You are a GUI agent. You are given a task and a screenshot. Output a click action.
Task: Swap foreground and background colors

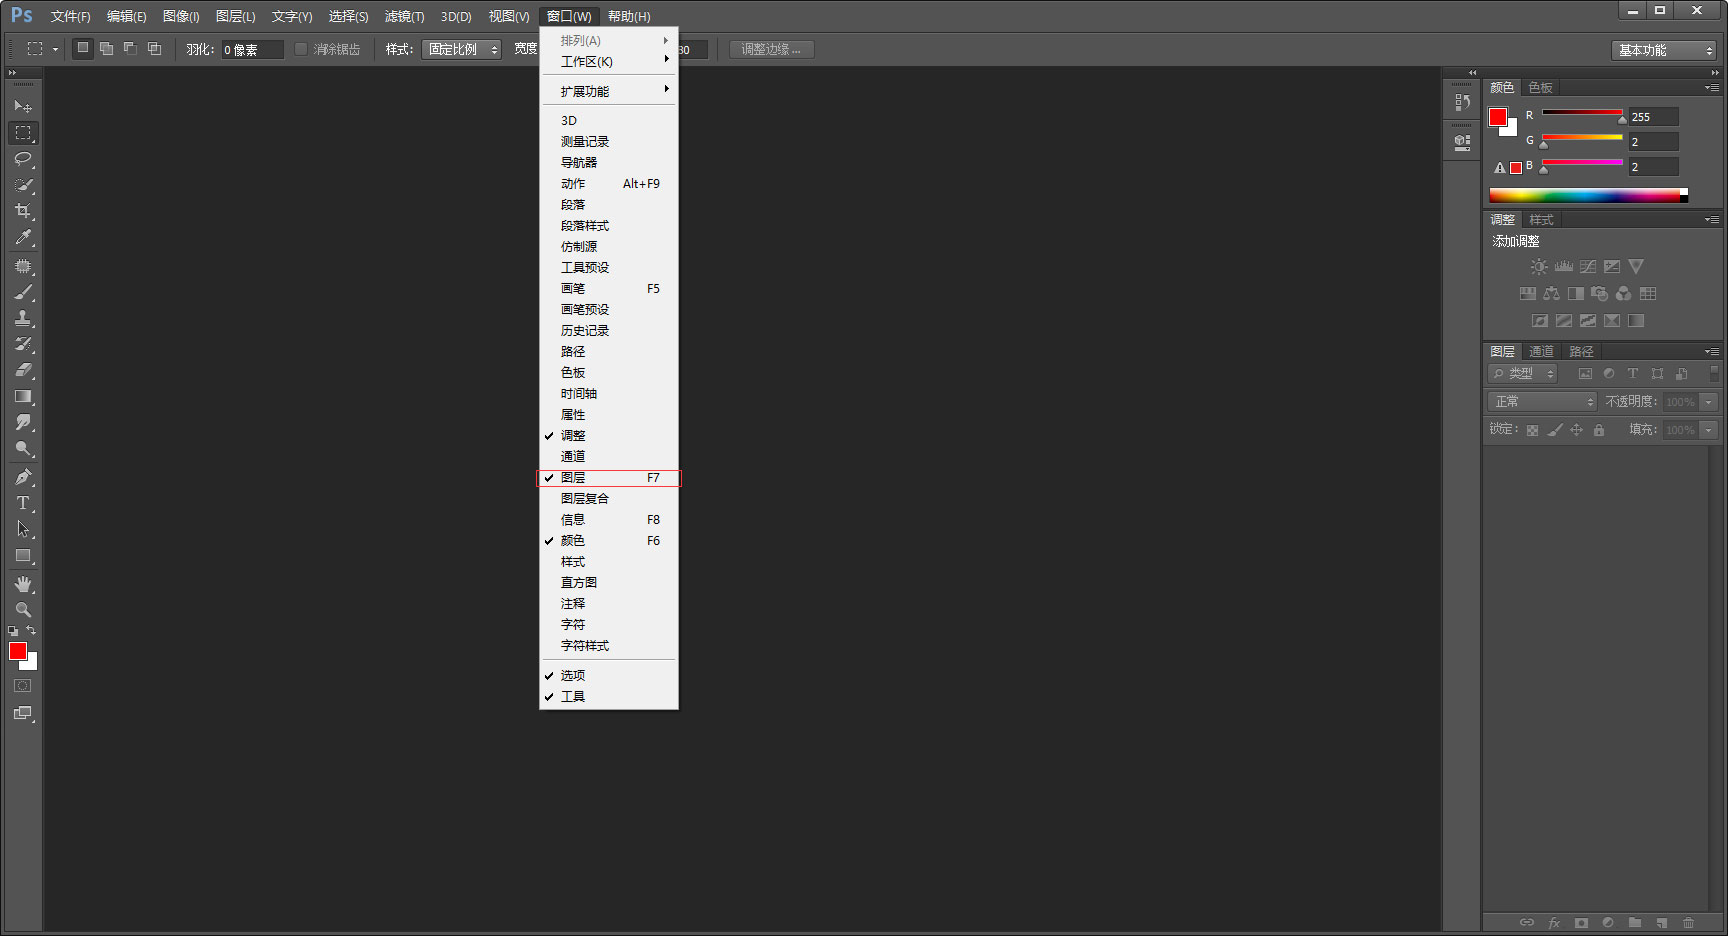click(32, 631)
